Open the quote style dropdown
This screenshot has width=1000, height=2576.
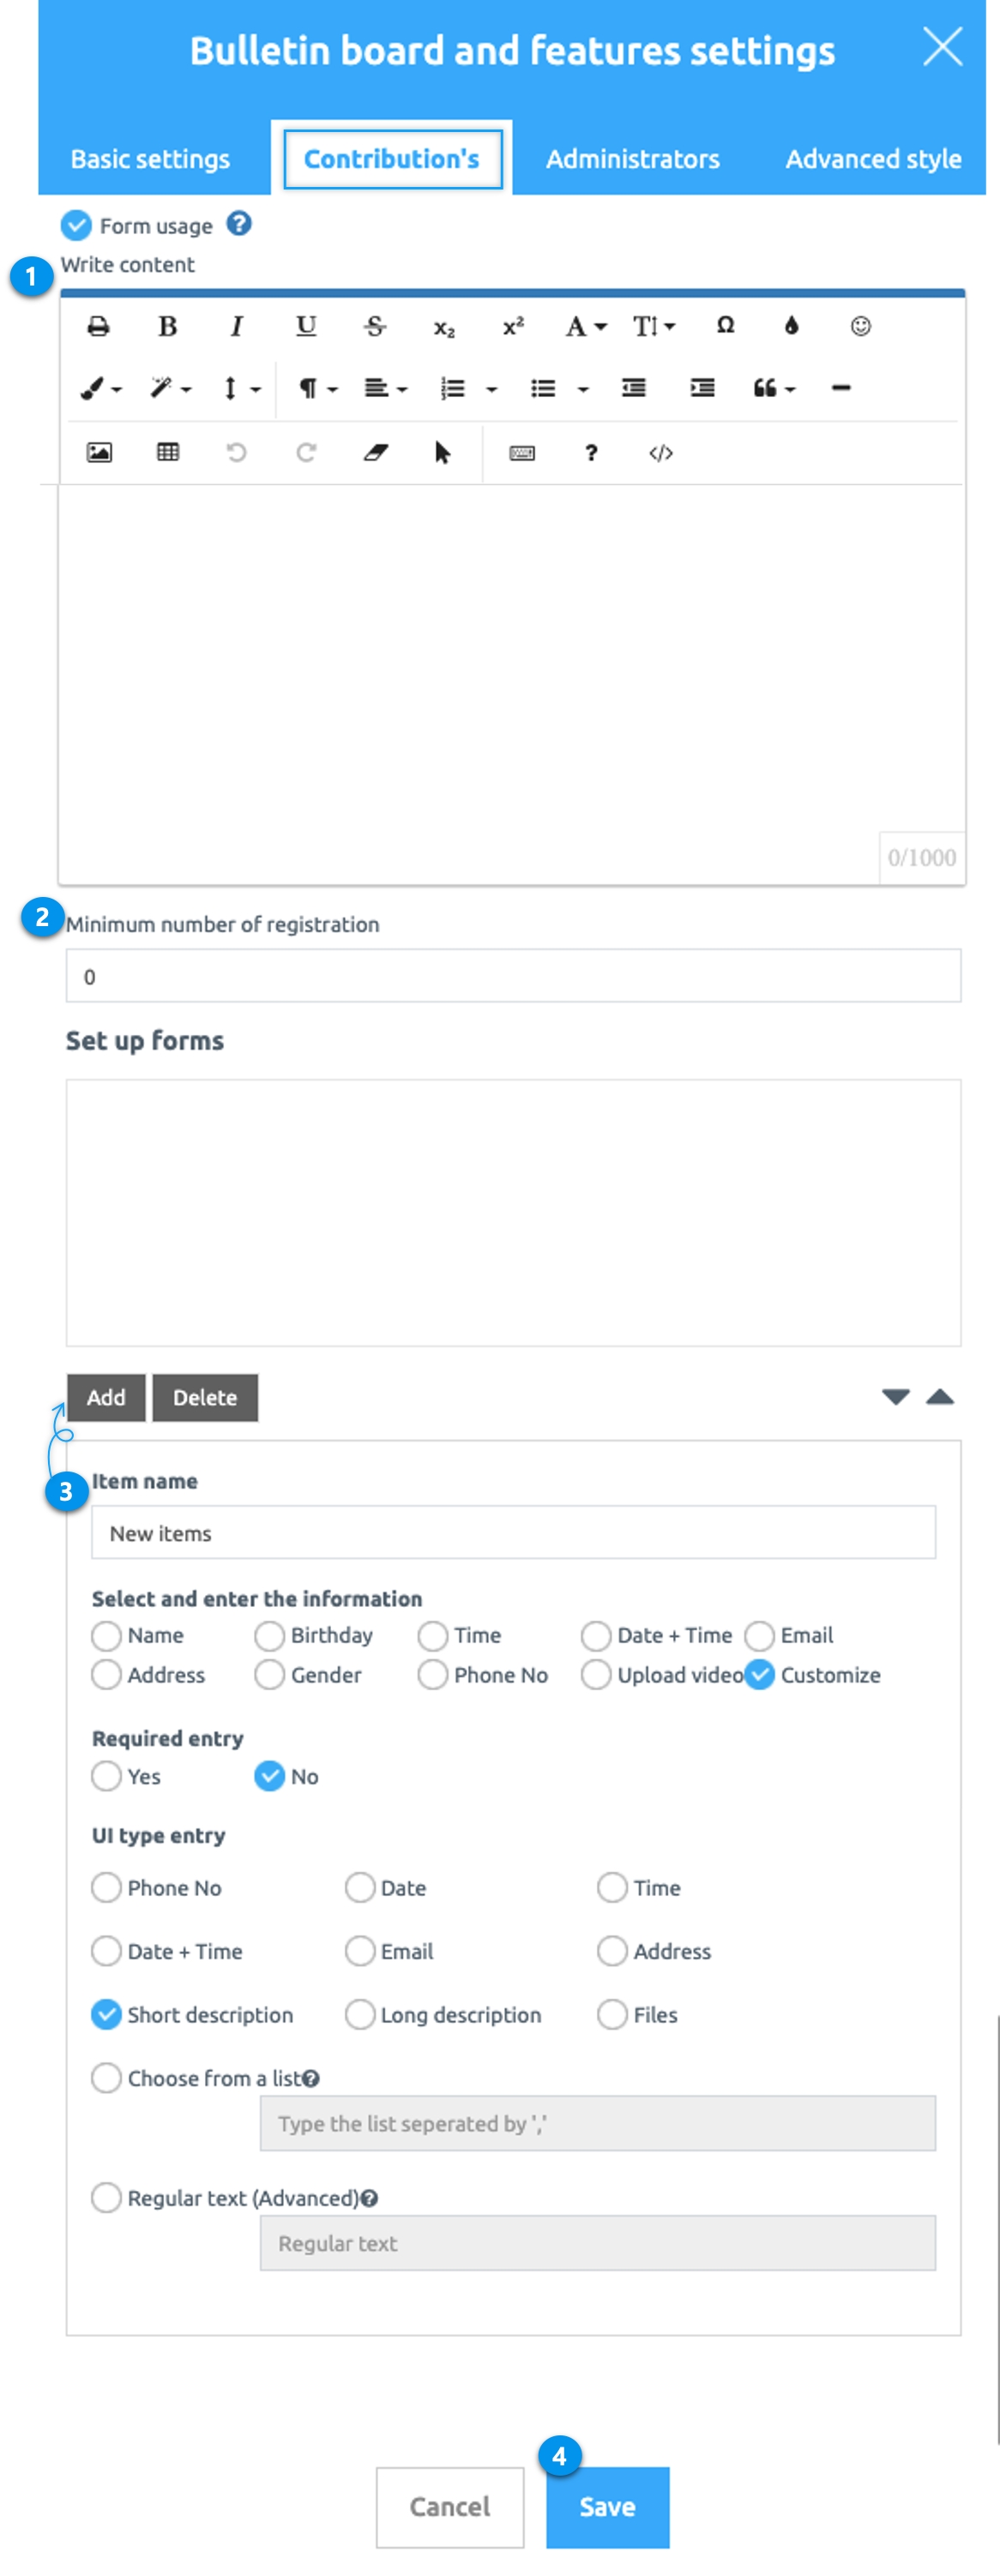pyautogui.click(x=774, y=389)
